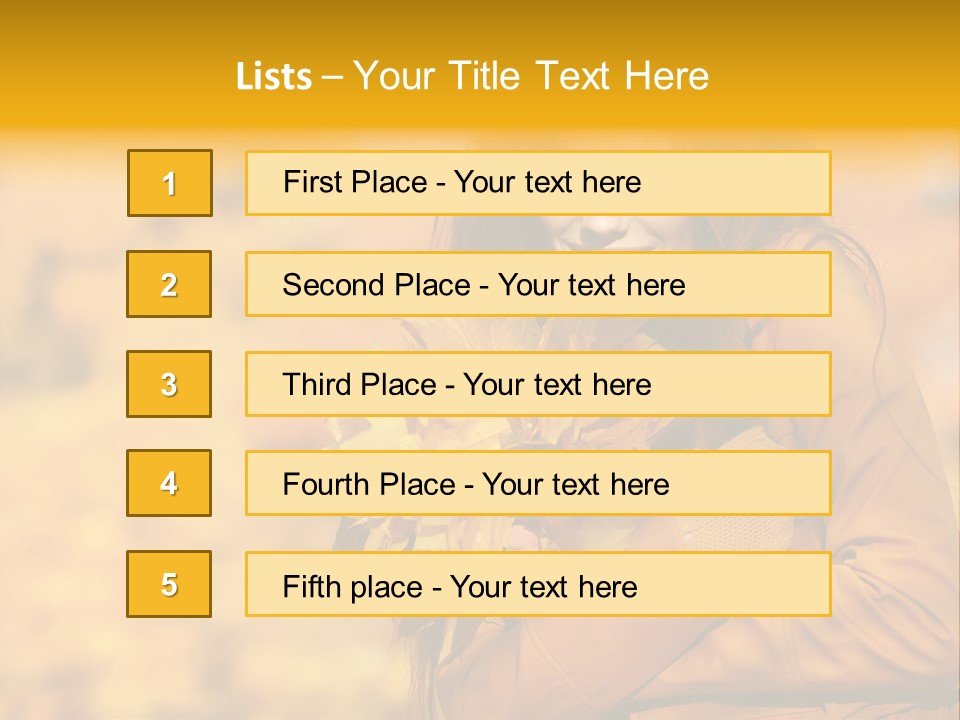
Task: Select the number 2 square
Action: click(x=169, y=284)
